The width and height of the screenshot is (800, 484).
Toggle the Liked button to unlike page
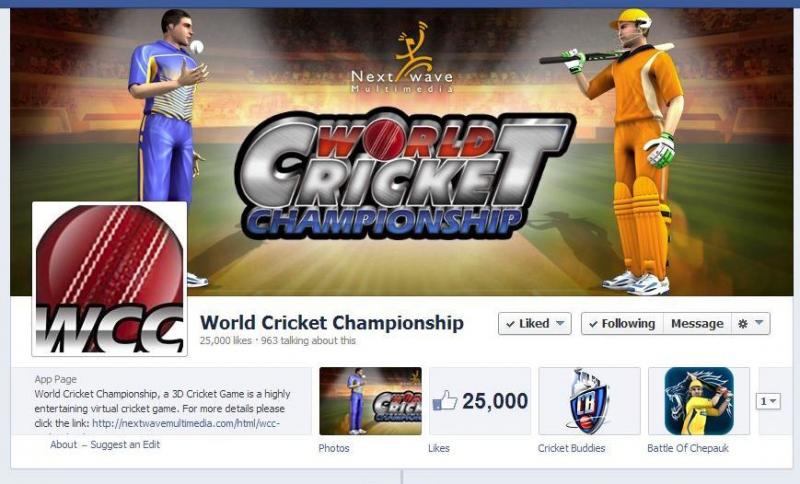click(x=535, y=323)
